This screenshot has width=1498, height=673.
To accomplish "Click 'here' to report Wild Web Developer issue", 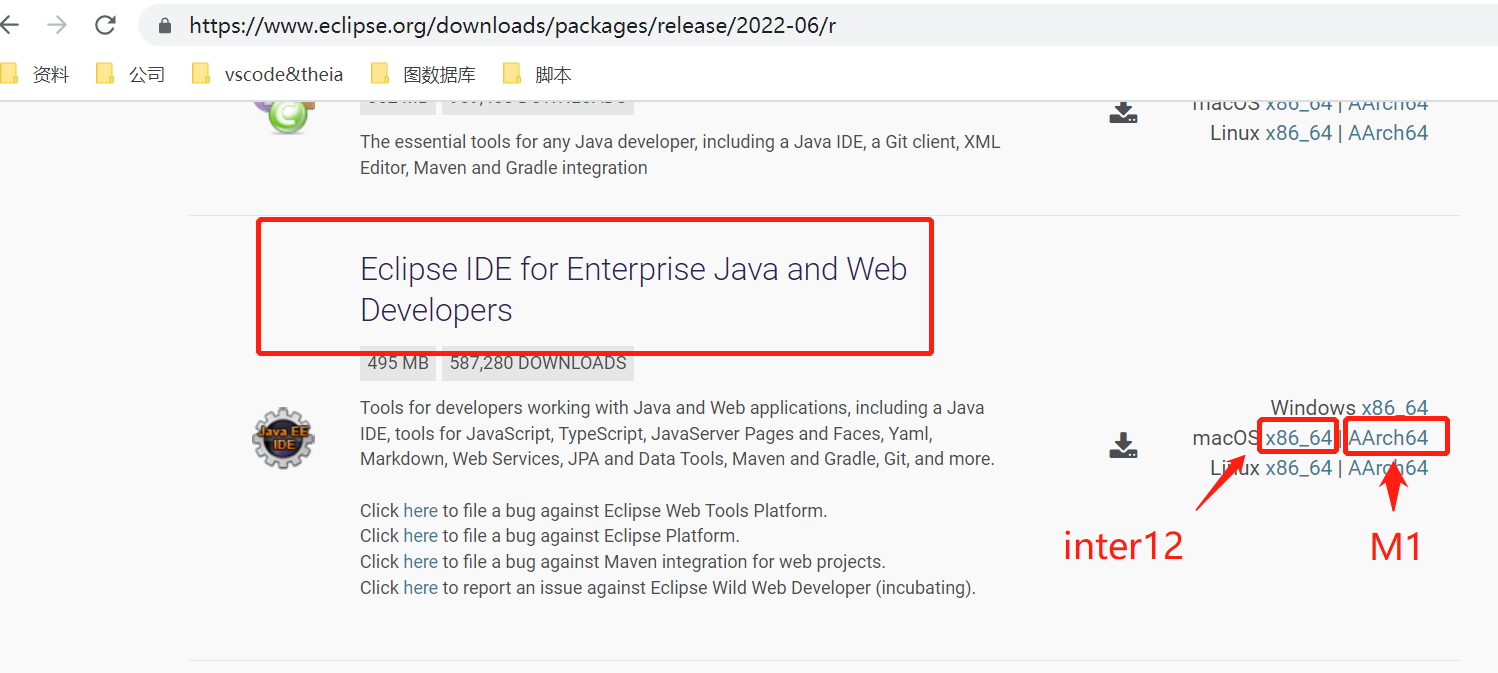I will 420,588.
